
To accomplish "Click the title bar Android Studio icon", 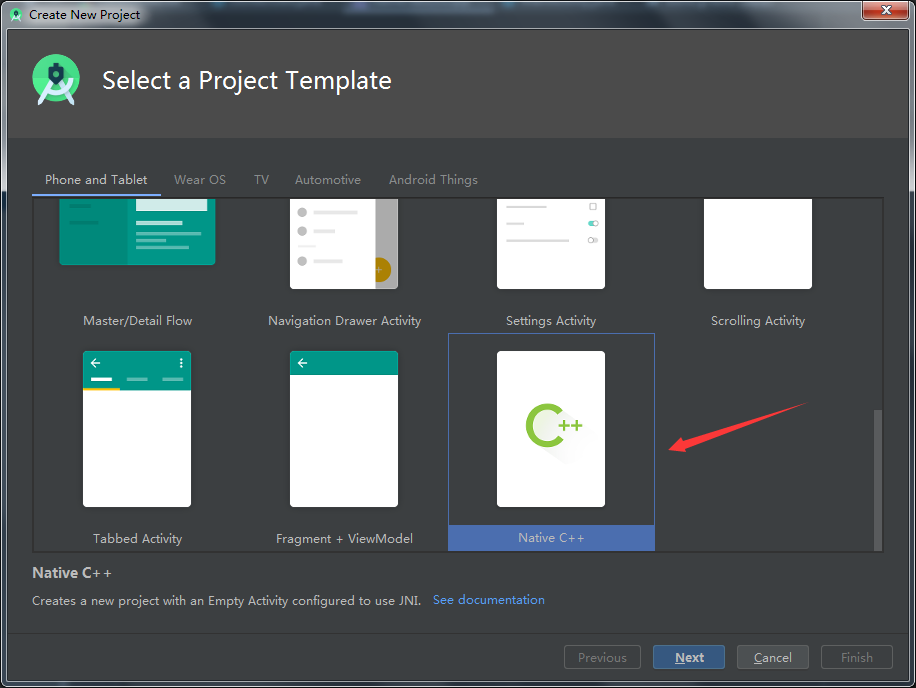I will point(16,15).
